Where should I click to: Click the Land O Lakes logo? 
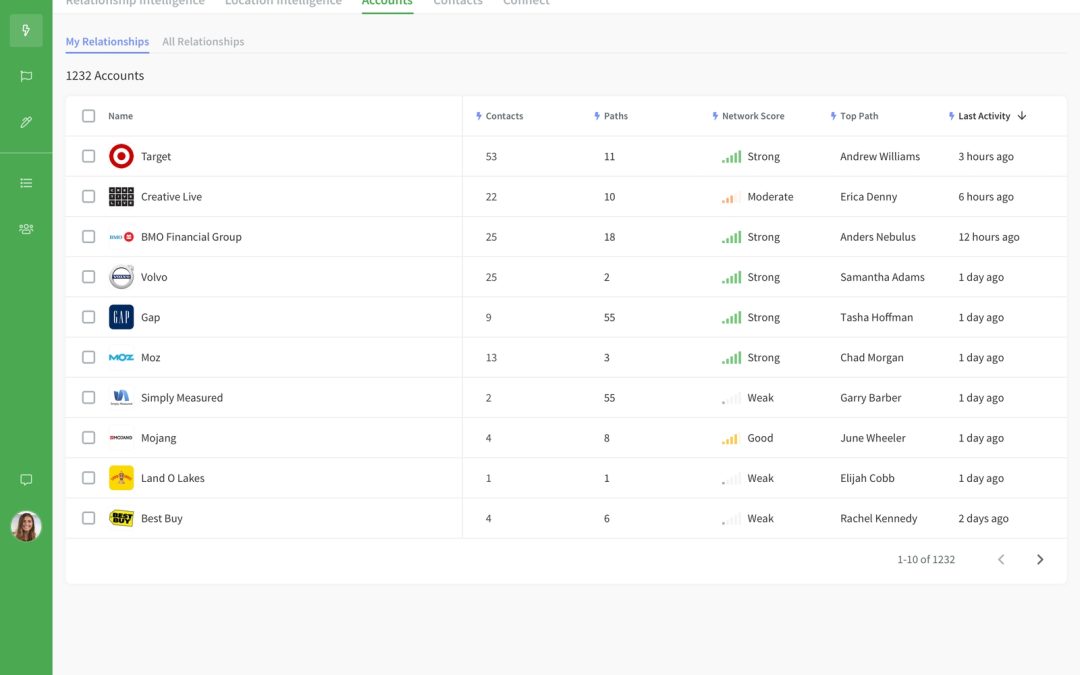tap(121, 478)
